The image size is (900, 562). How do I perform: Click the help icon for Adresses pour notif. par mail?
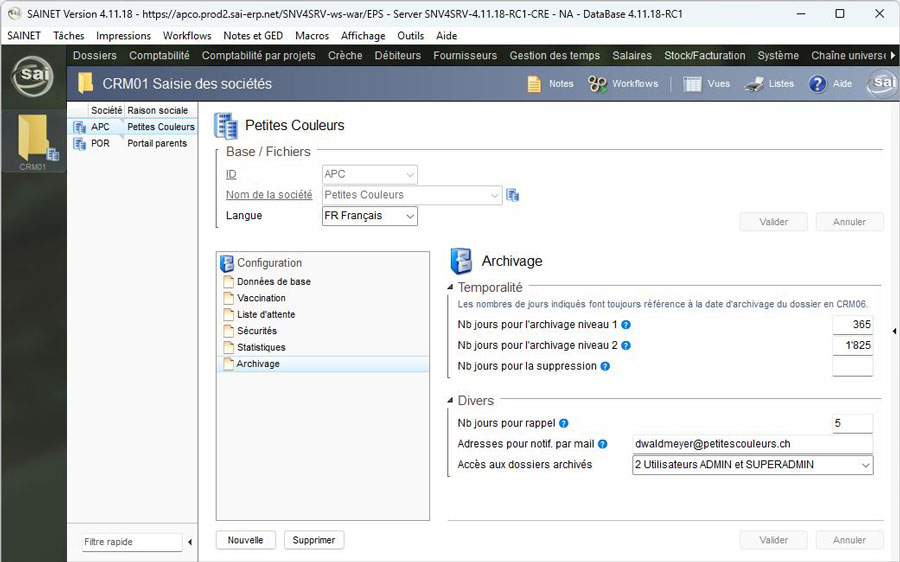(602, 444)
